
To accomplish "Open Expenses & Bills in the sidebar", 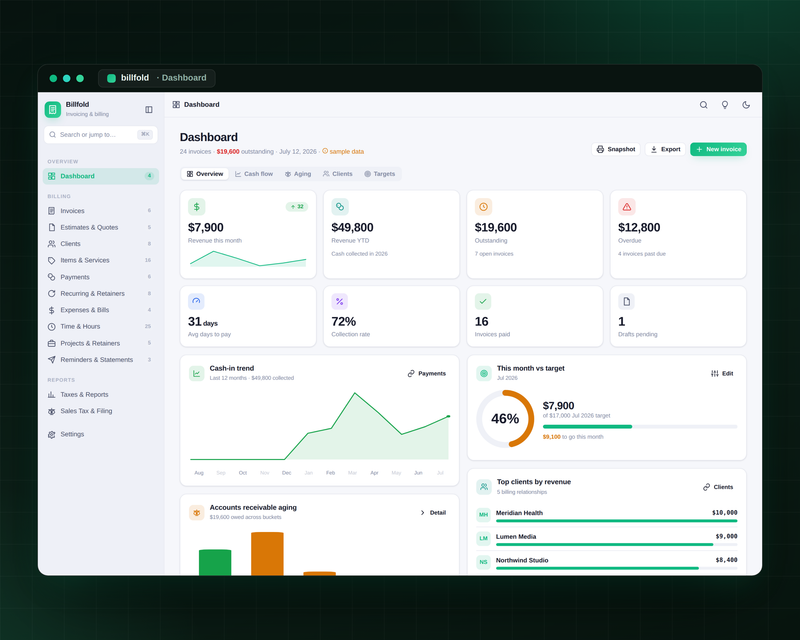I will [101, 310].
